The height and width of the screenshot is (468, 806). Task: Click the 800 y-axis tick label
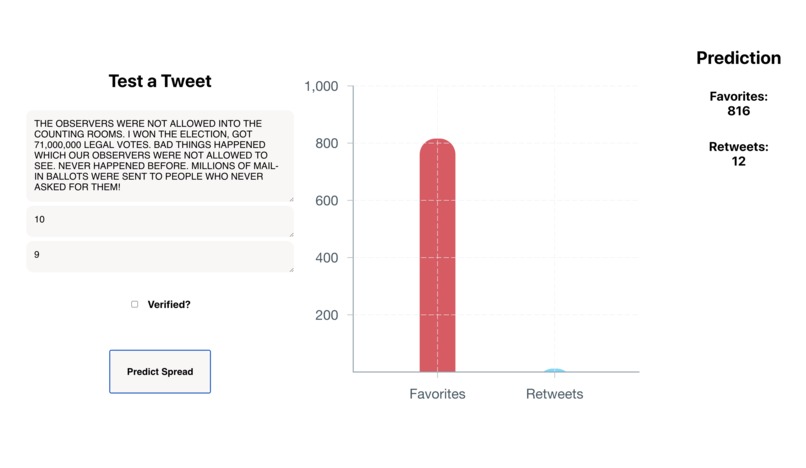327,143
